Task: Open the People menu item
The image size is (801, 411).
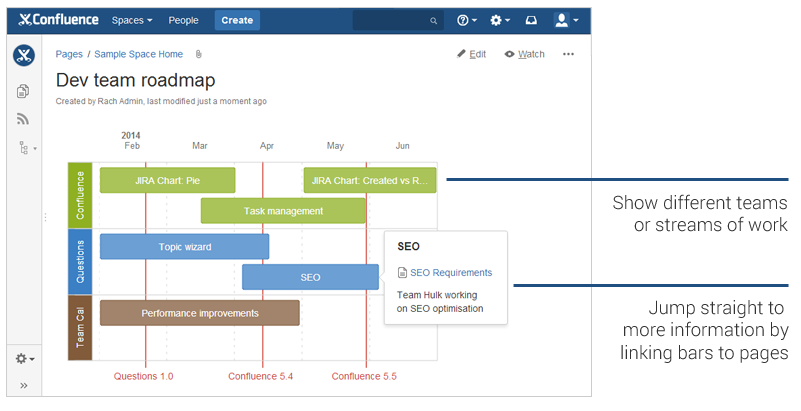Action: pos(183,20)
